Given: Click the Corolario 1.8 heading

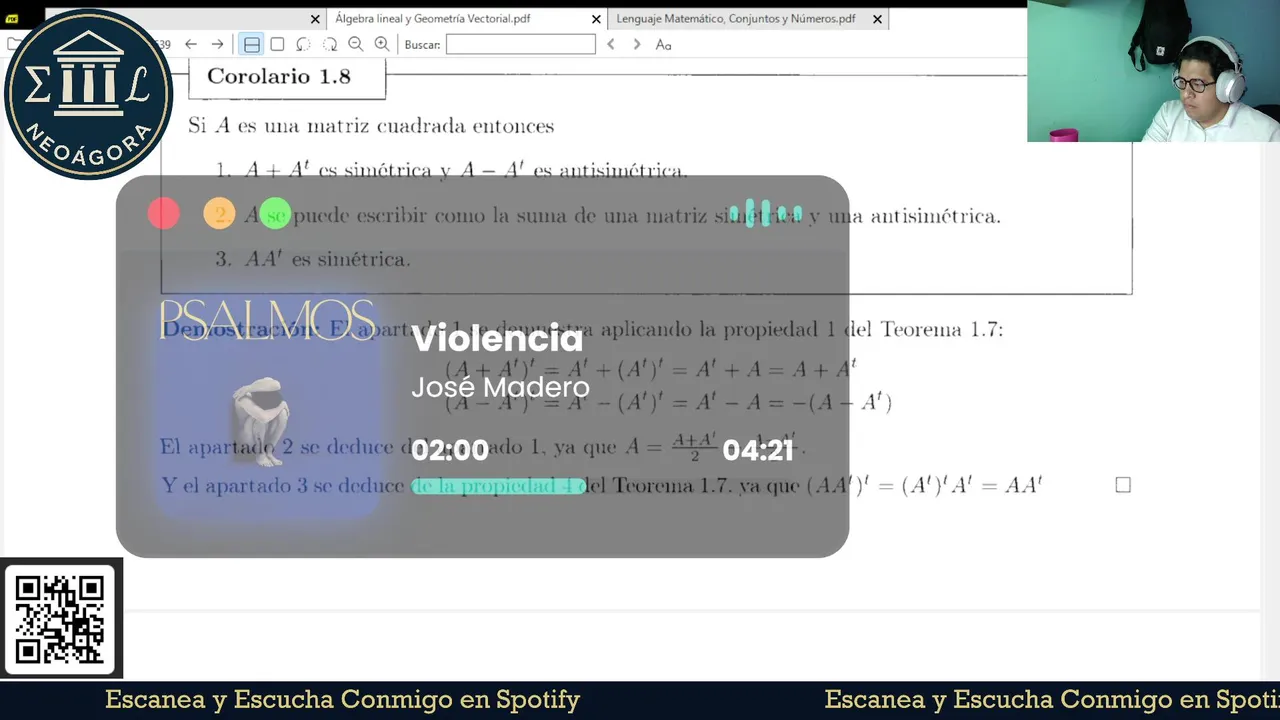Looking at the screenshot, I should tap(279, 77).
